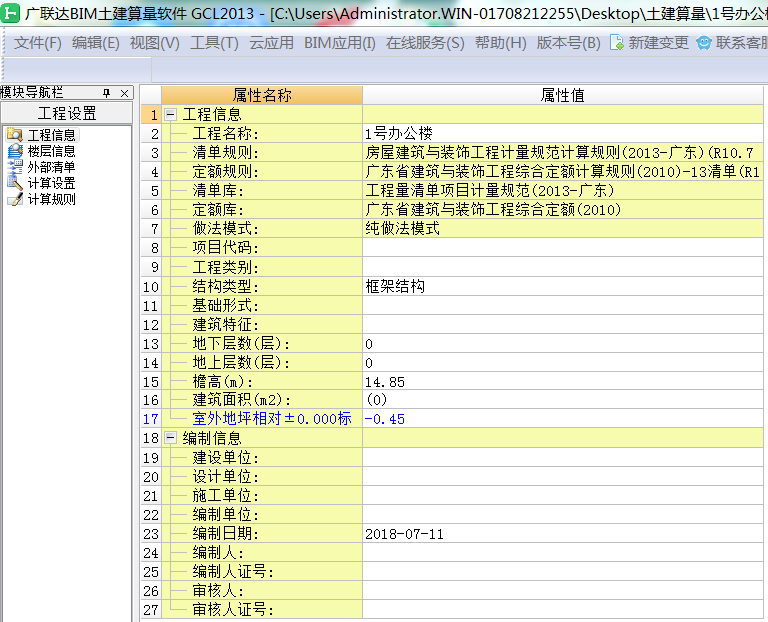Click the 外部清单 sidebar icon
Image resolution: width=768 pixels, height=622 pixels.
[x=15, y=167]
